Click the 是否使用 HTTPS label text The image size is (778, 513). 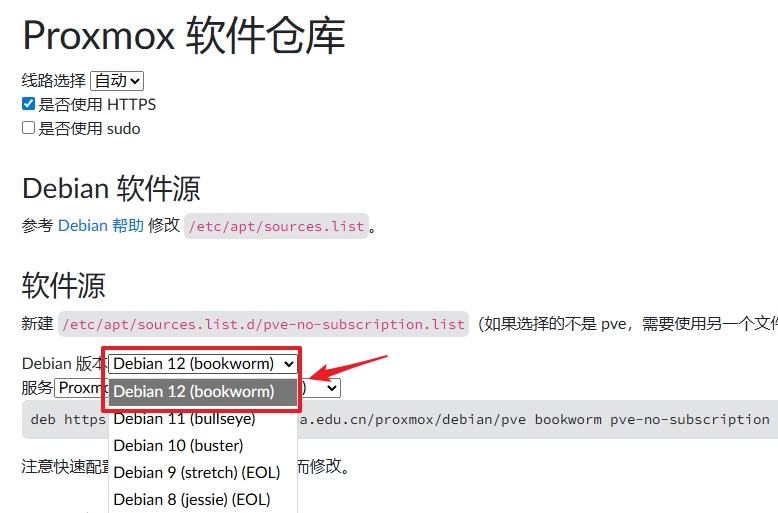[97, 104]
